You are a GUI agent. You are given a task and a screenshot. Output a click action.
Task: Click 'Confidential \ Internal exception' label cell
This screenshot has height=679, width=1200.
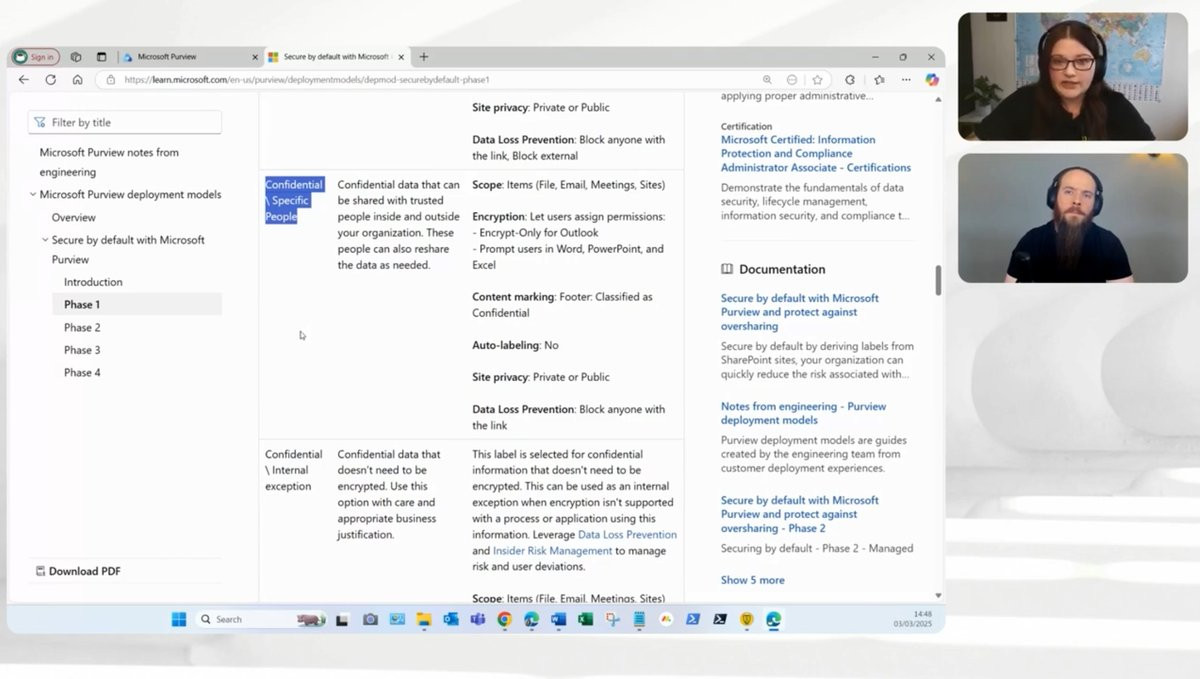point(294,470)
